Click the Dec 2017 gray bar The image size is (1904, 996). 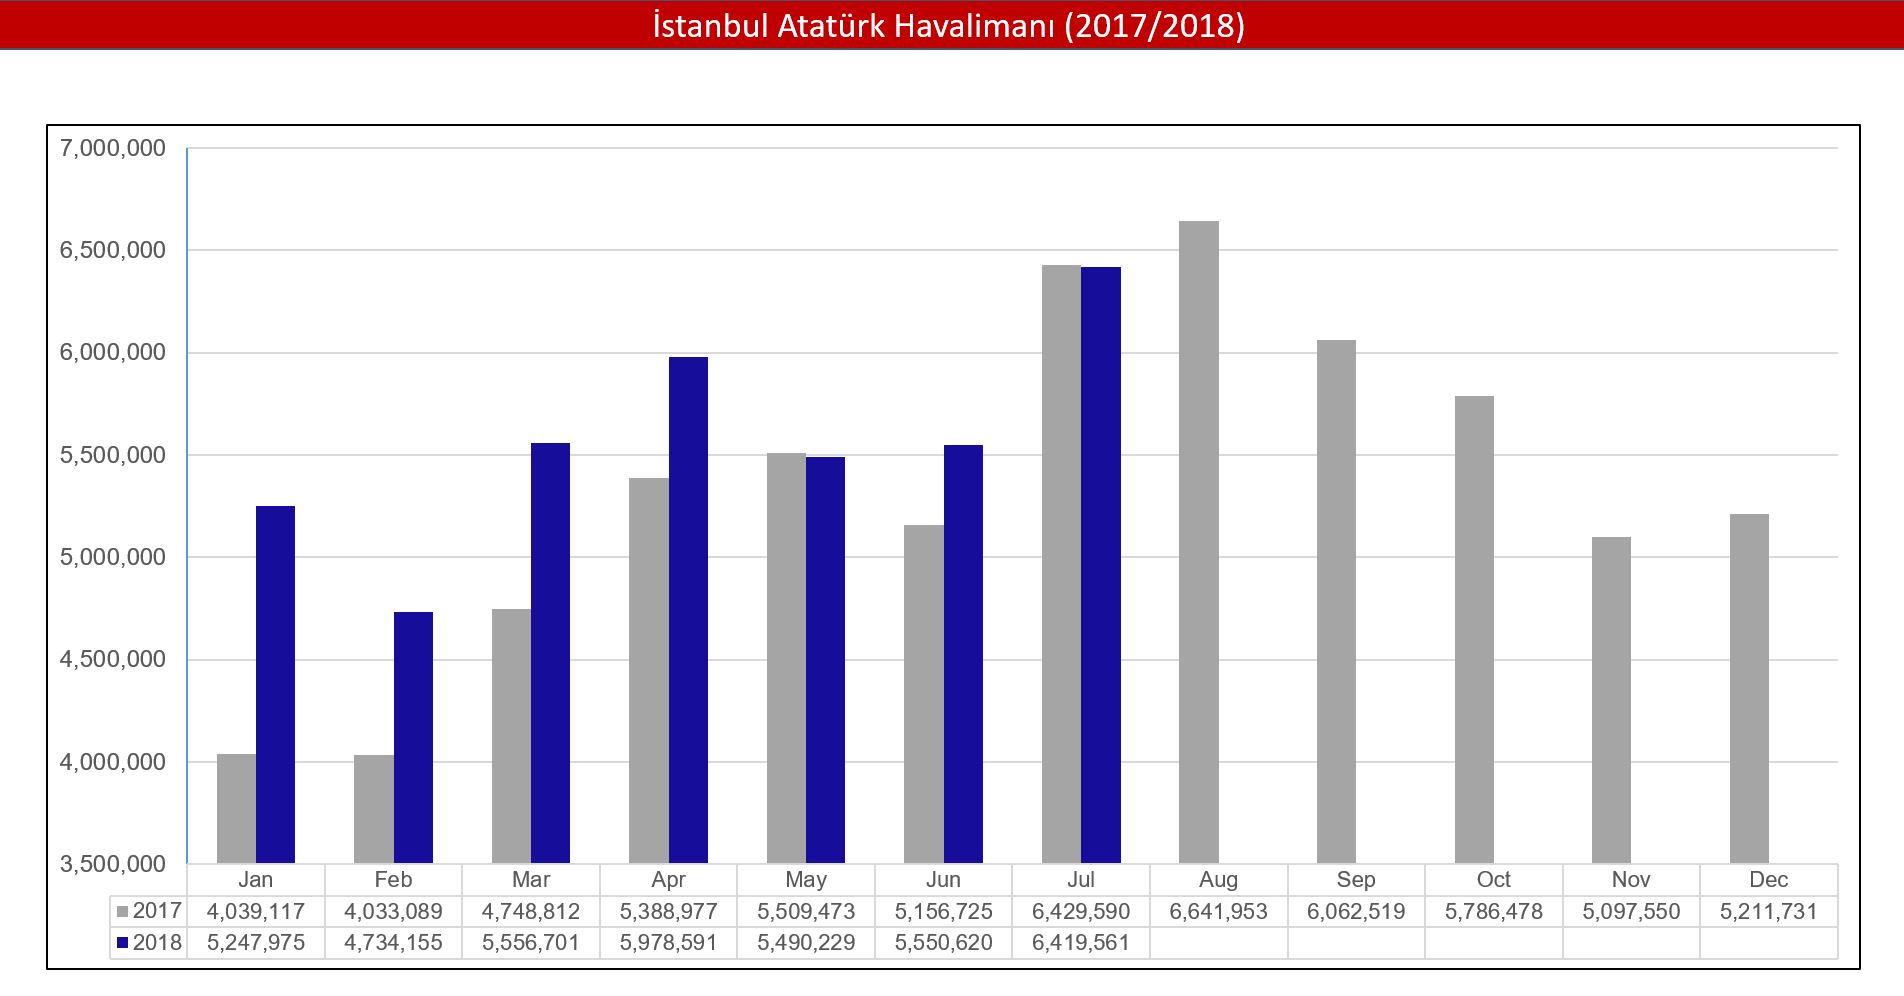[1749, 688]
